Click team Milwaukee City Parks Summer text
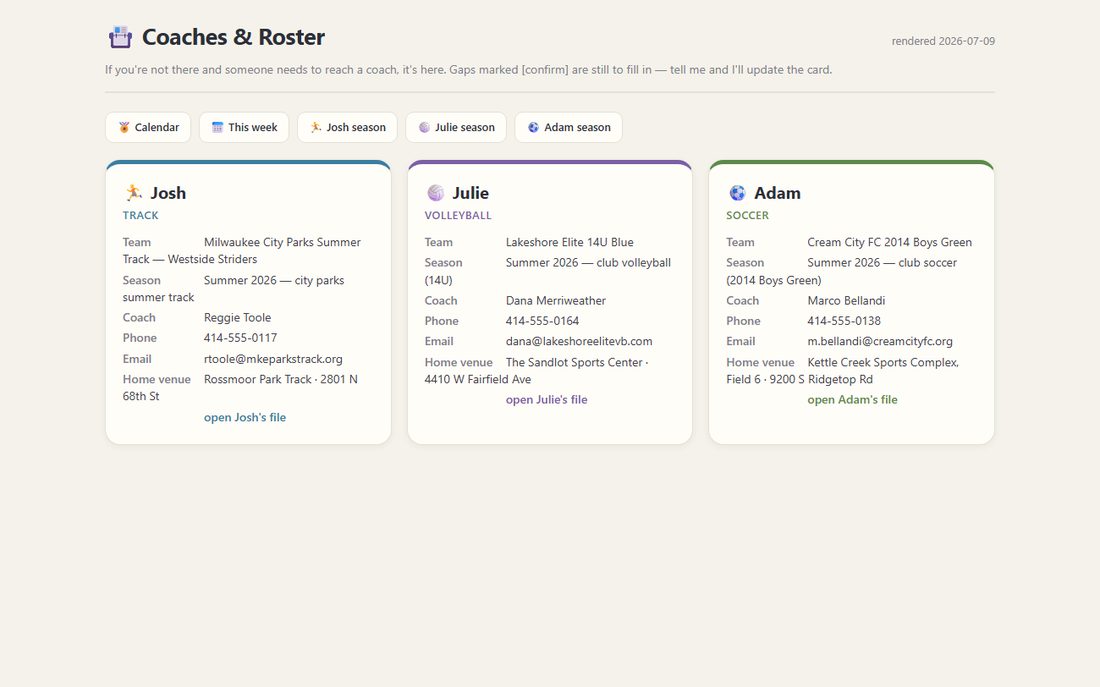 pos(282,242)
